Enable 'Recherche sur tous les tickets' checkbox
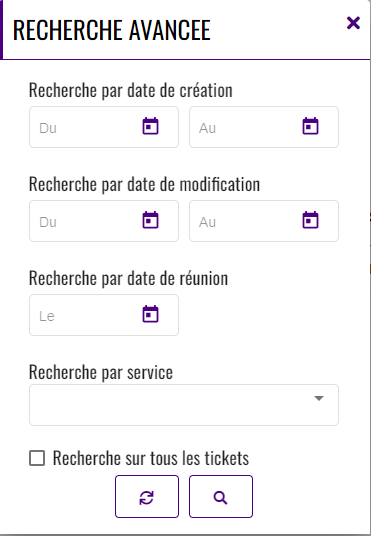The height and width of the screenshot is (536, 371). [37, 458]
